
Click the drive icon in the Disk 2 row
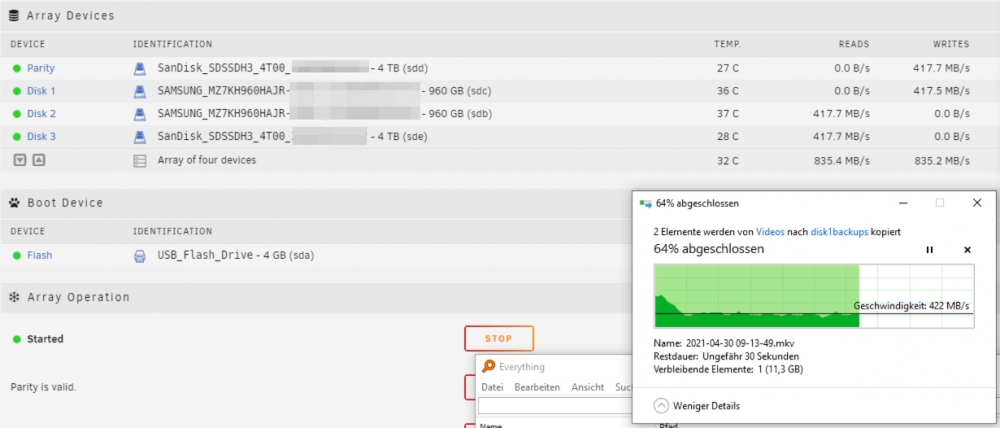click(x=139, y=114)
